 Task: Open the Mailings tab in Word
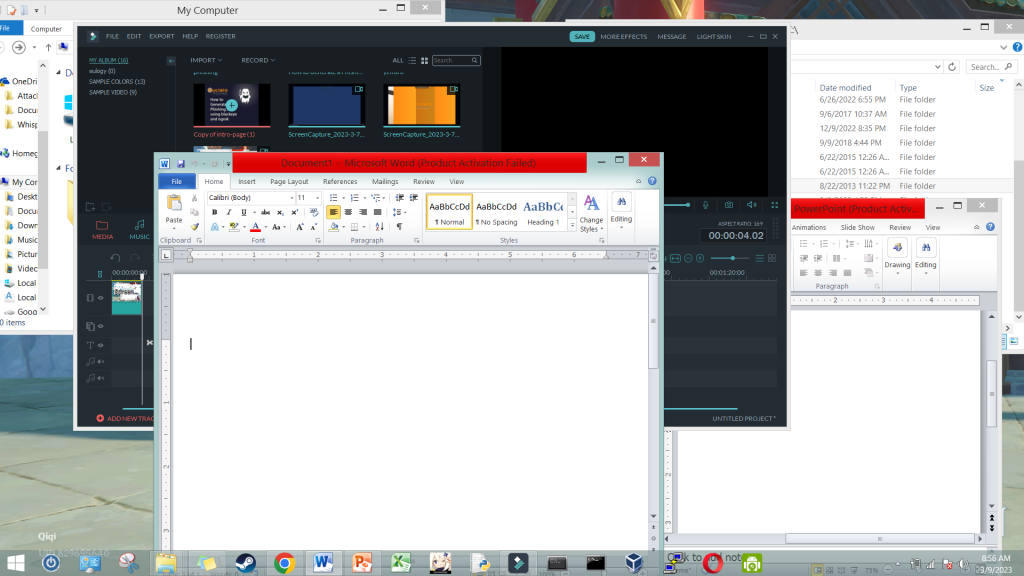point(385,182)
